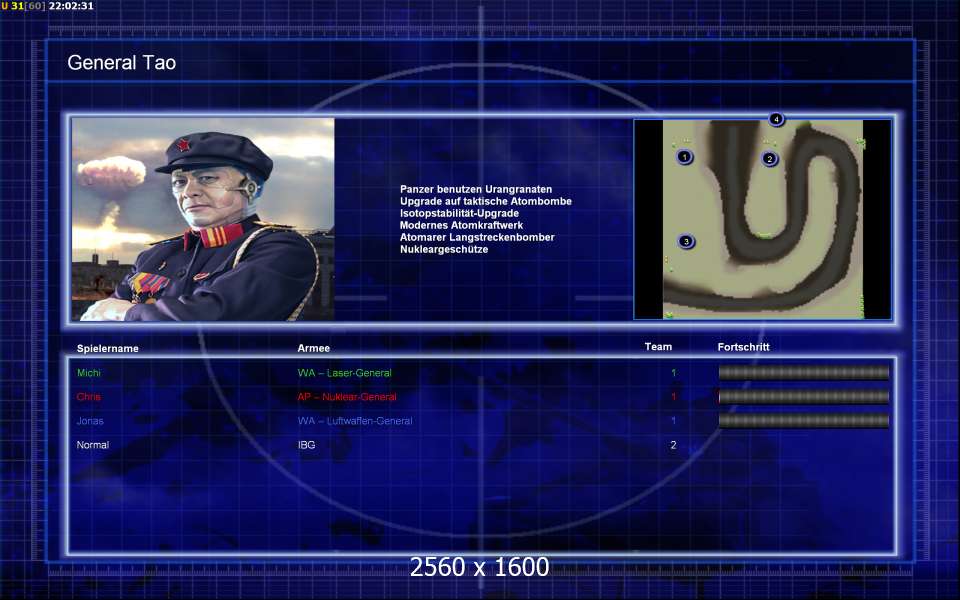The width and height of the screenshot is (960, 600).
Task: Click Chris's loading progress bar
Action: click(803, 397)
